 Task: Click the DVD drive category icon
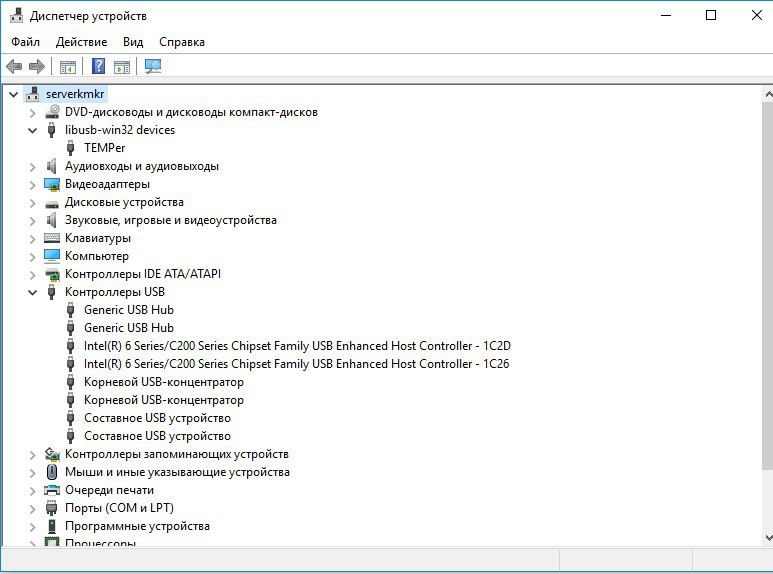(x=52, y=112)
